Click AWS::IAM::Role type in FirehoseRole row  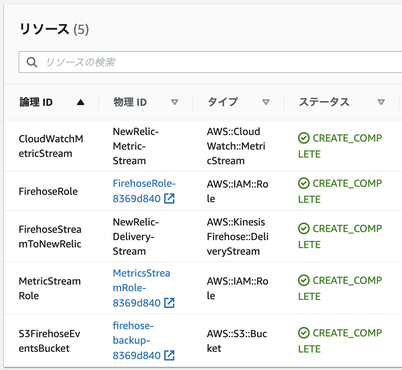(237, 191)
